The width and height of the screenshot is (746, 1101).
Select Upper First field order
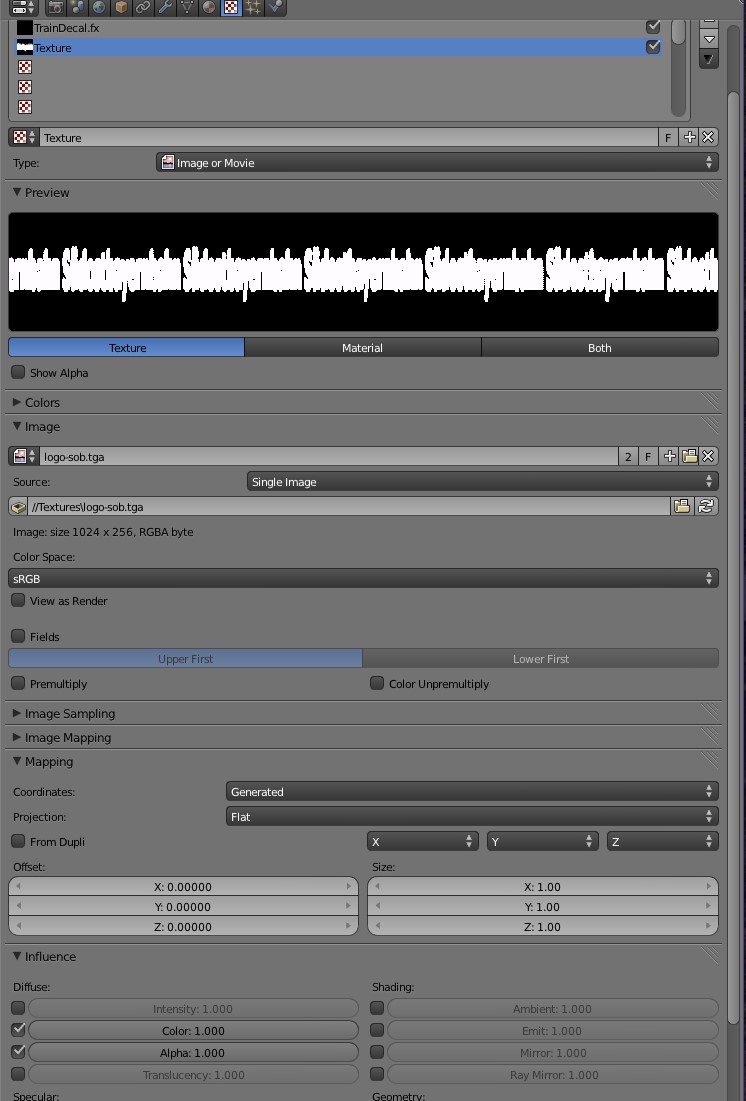pyautogui.click(x=185, y=659)
